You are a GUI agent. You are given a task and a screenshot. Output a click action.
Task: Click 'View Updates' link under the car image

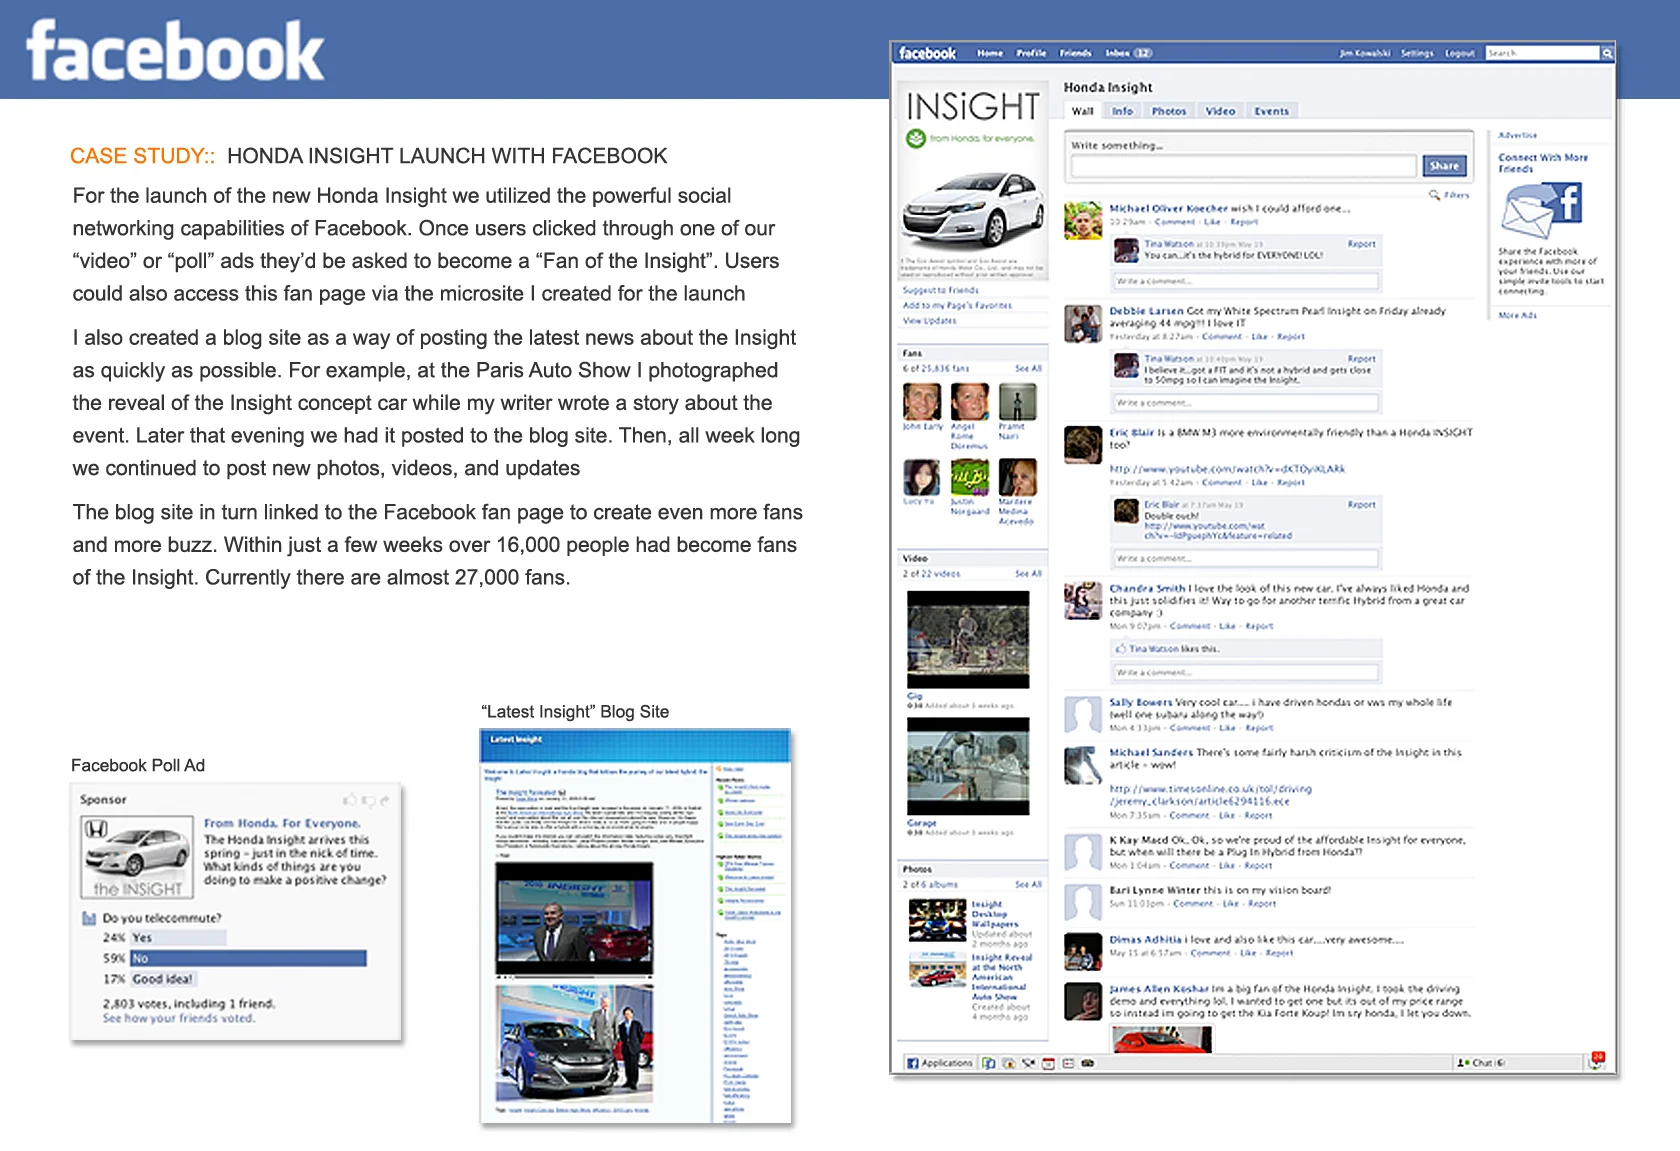[x=929, y=321]
